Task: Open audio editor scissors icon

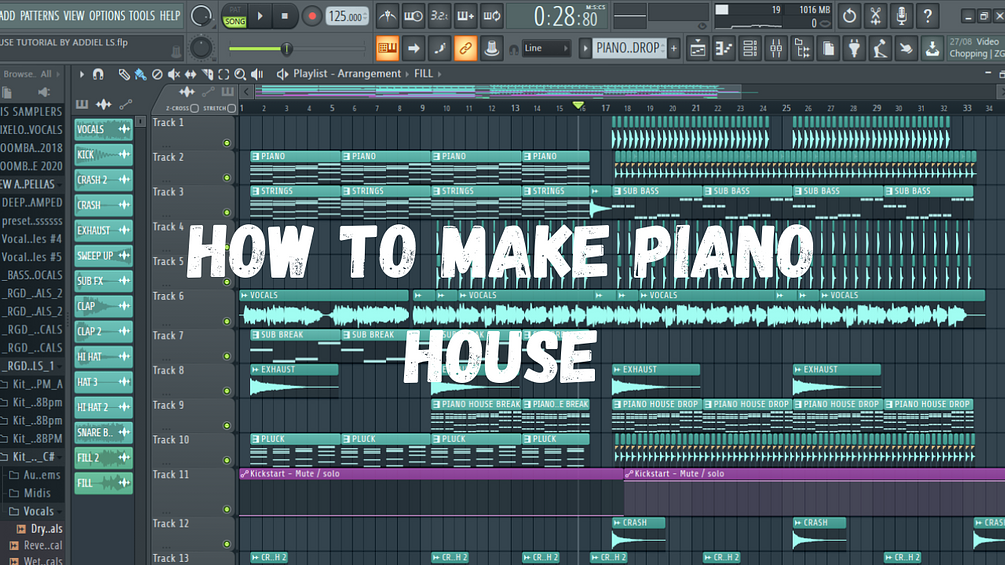Action: [876, 16]
